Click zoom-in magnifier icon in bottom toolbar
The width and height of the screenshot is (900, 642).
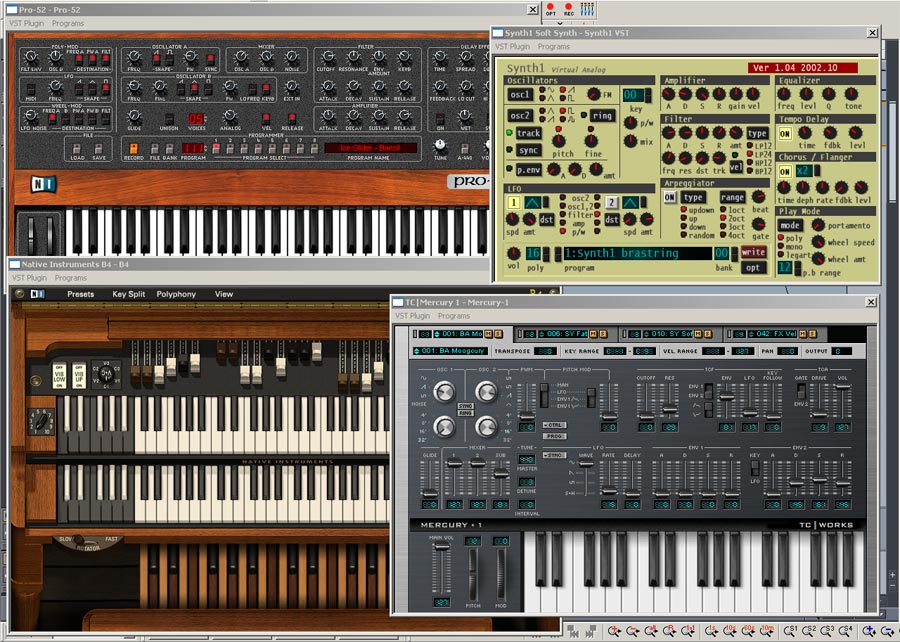tap(614, 632)
